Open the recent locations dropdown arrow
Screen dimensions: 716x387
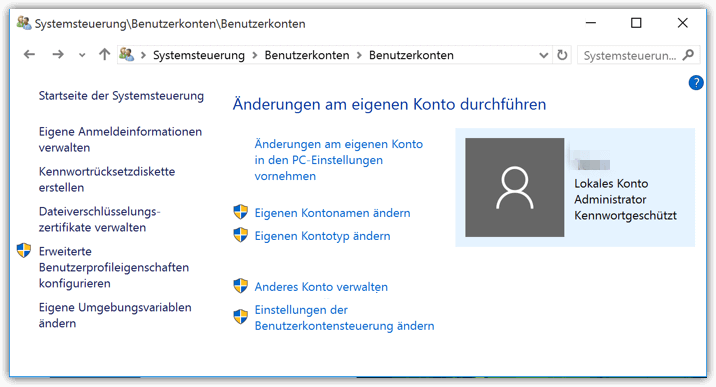(82, 55)
